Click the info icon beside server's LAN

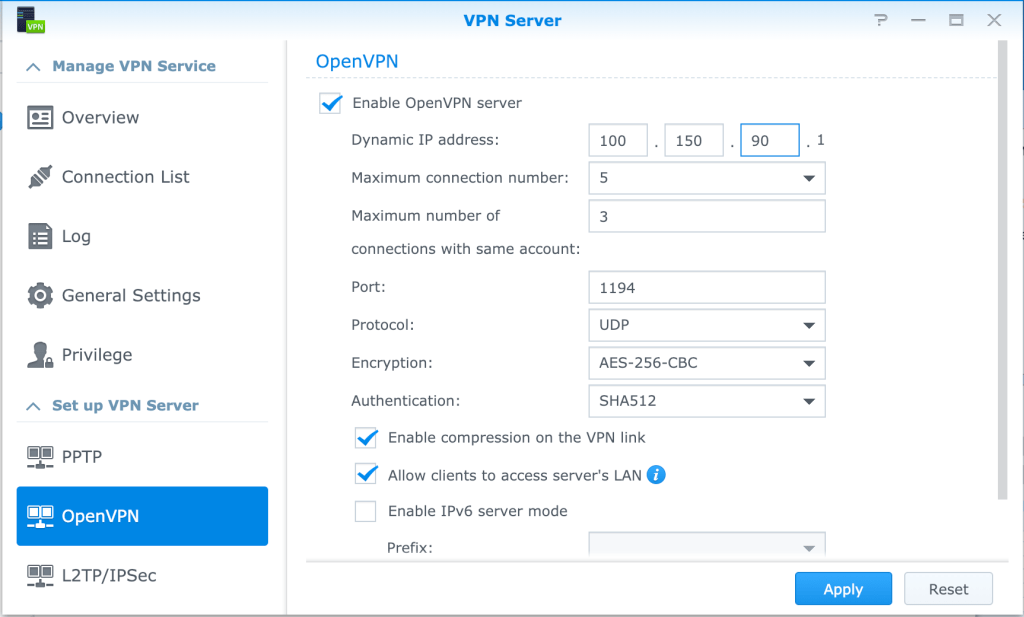pos(656,475)
